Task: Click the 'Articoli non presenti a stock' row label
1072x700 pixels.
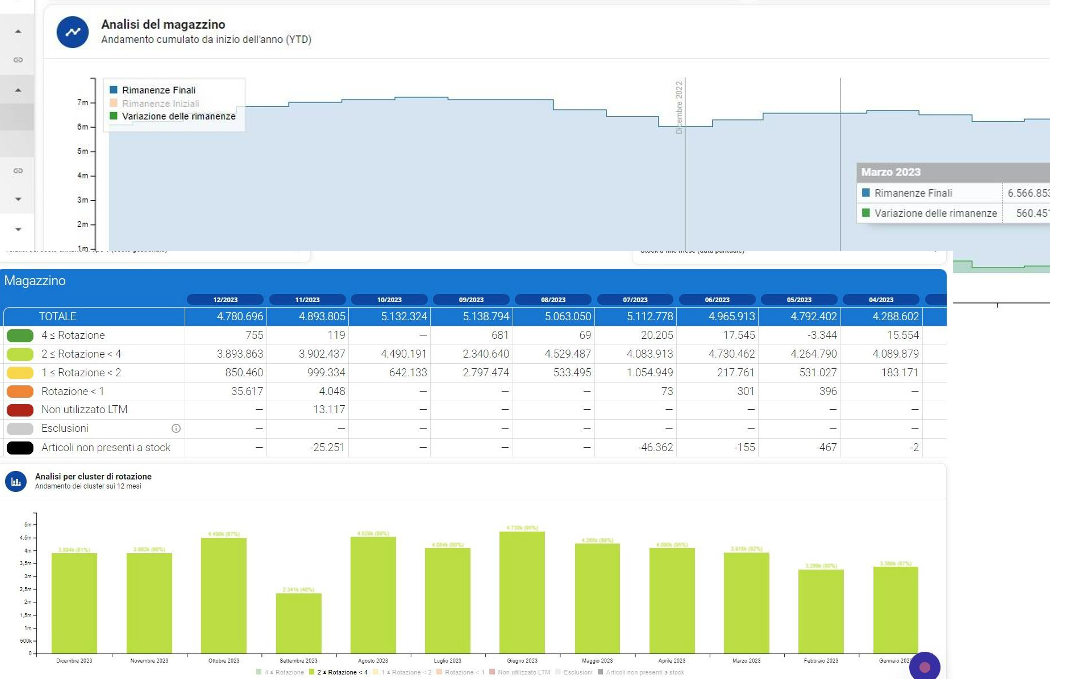Action: click(106, 448)
